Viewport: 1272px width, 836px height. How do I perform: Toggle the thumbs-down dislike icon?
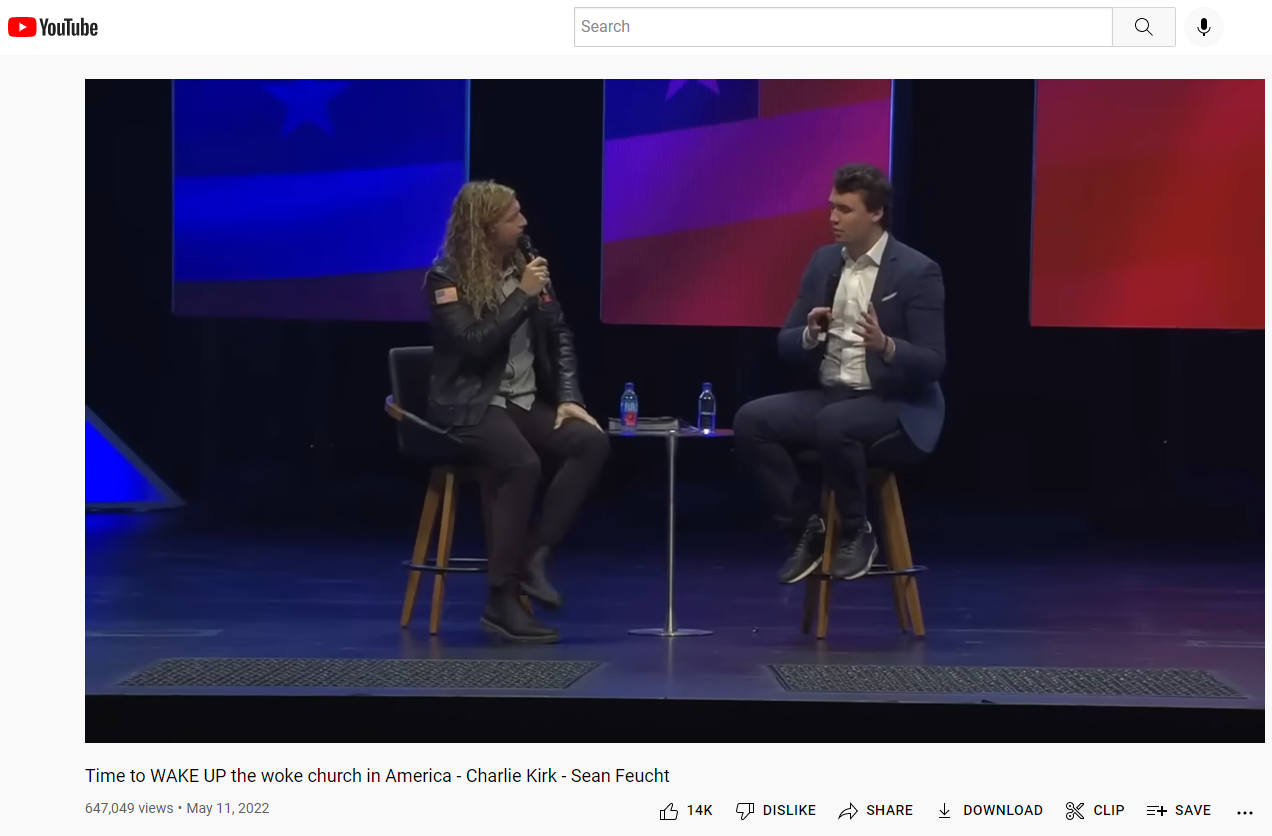click(744, 811)
